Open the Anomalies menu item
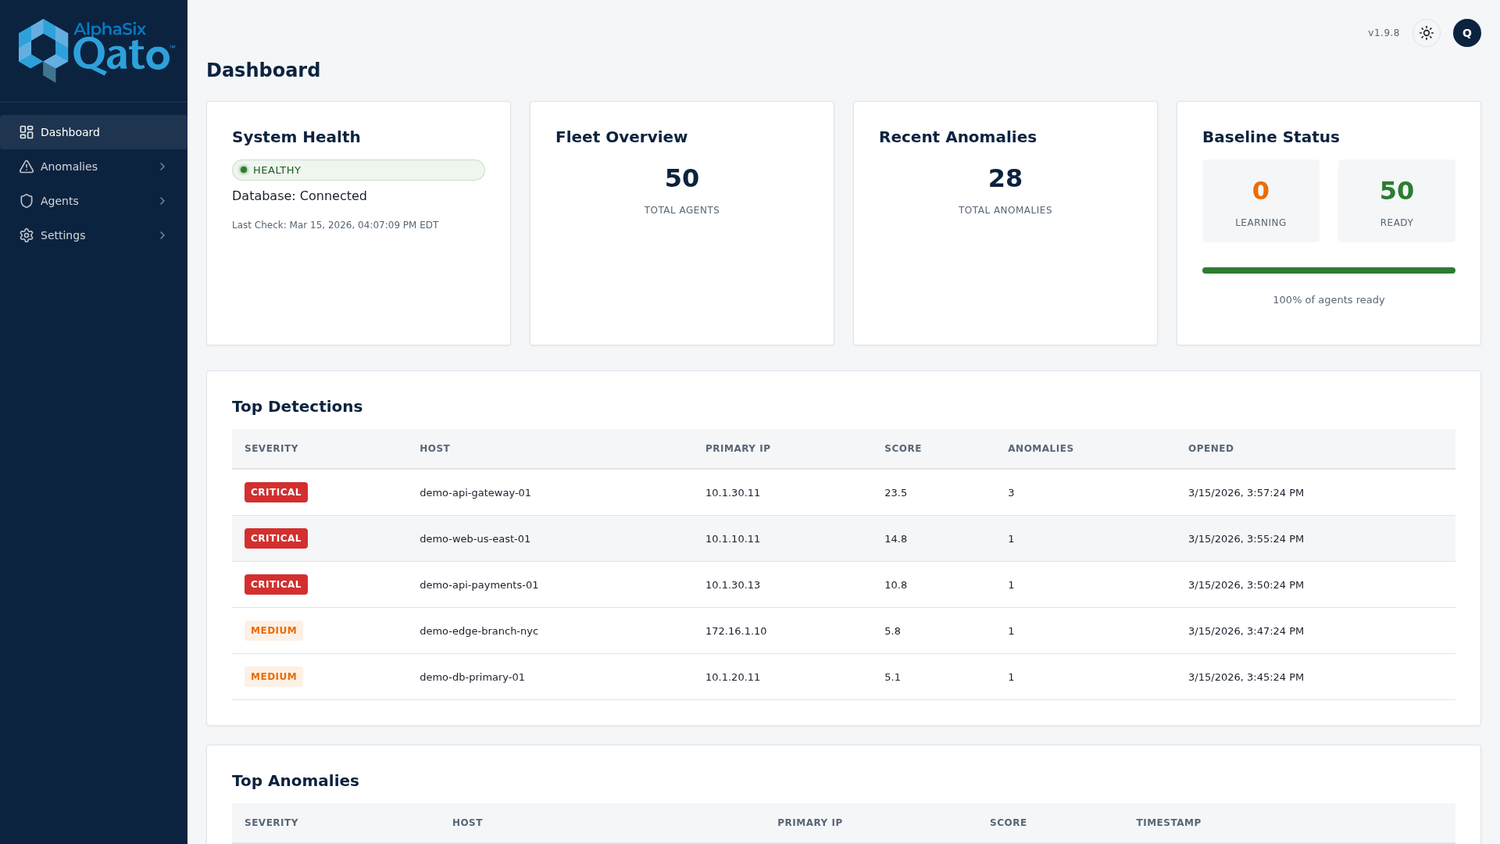This screenshot has height=844, width=1500. point(93,166)
